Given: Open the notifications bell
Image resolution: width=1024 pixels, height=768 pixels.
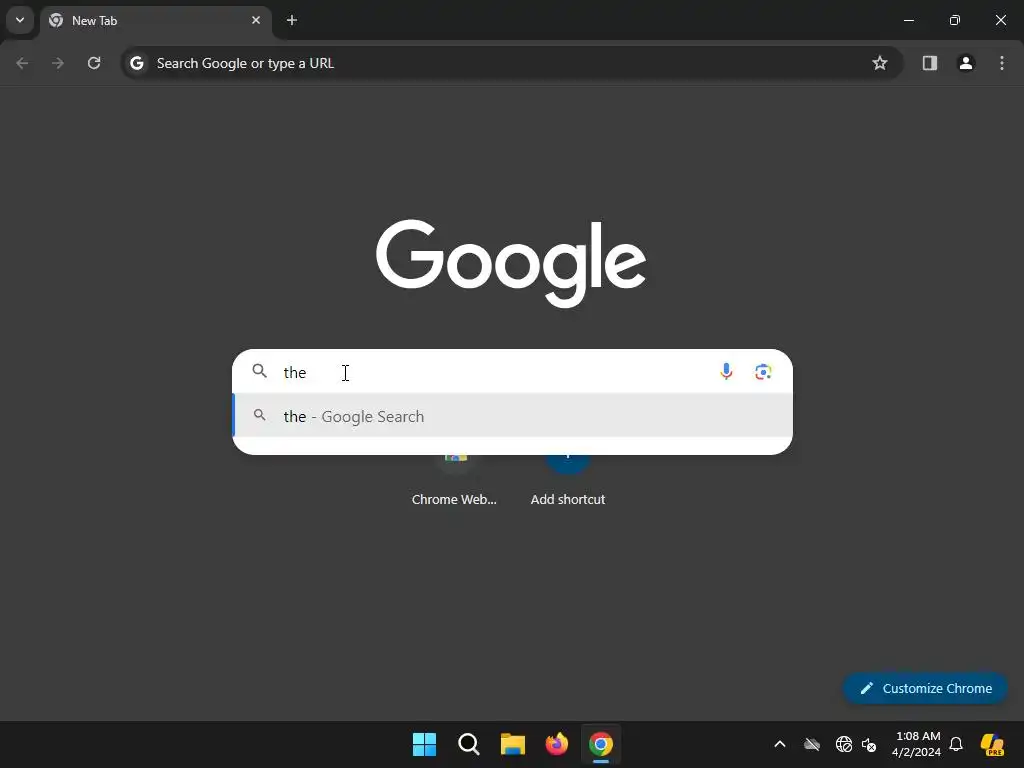Looking at the screenshot, I should [956, 744].
